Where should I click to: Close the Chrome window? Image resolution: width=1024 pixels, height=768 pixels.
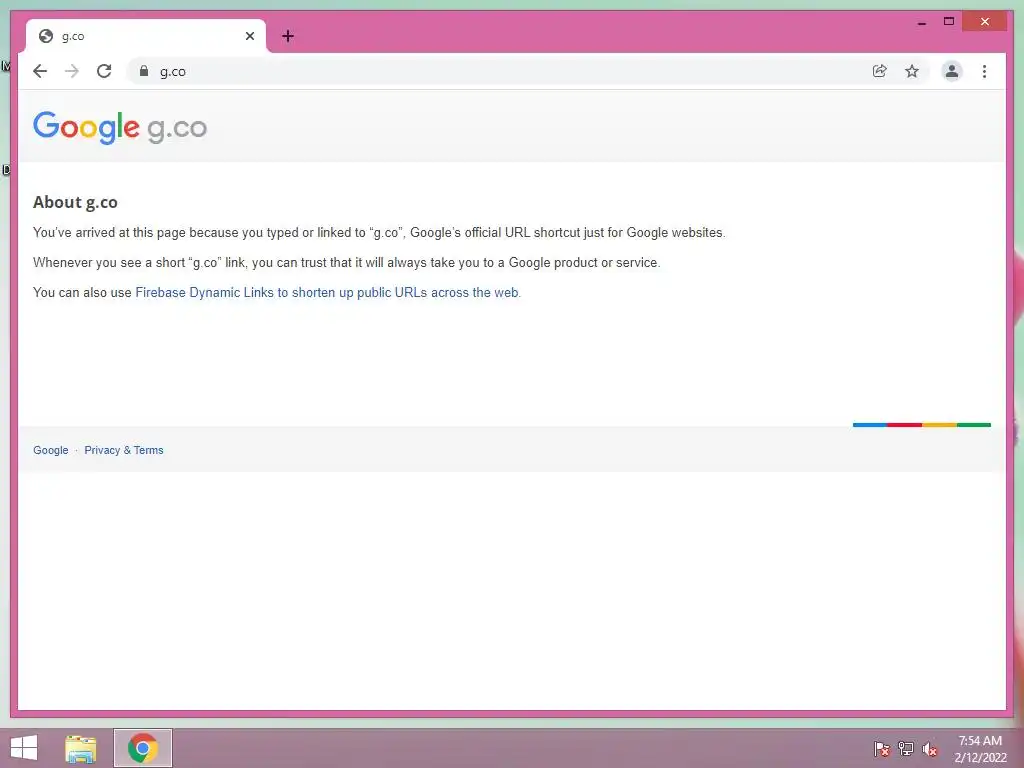click(x=985, y=22)
